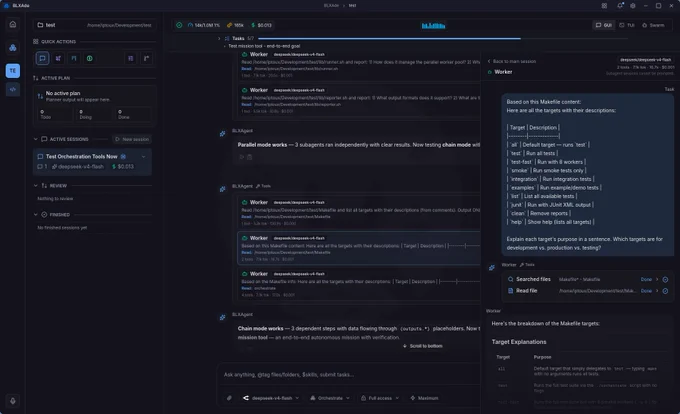Click the Todo count box
Screen dimensions: 680x414
pos(55,114)
